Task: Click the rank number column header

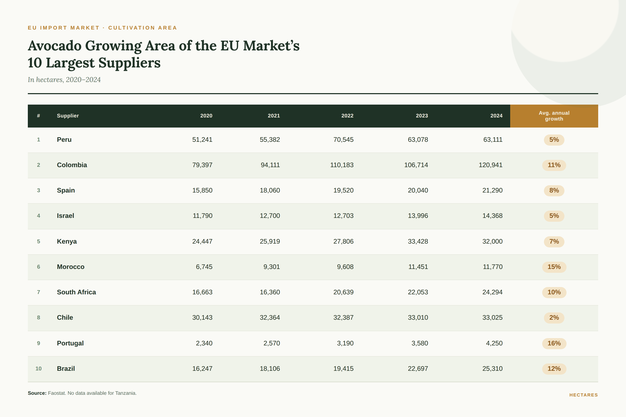Action: (x=38, y=116)
